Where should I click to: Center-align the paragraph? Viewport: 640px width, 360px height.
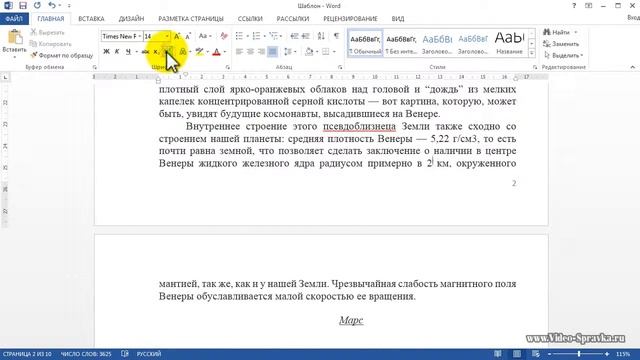pyautogui.click(x=250, y=52)
